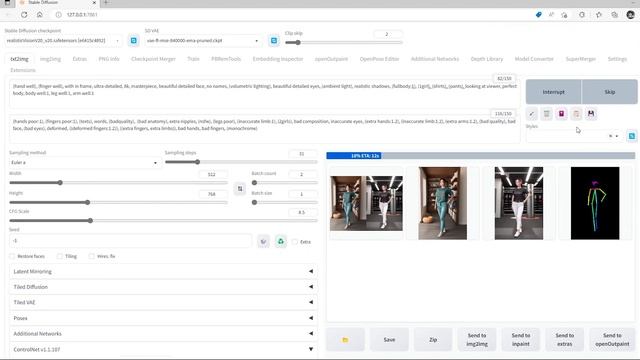
Task: Click the read aloud icon in address bar
Action: pyautogui.click(x=551, y=15)
